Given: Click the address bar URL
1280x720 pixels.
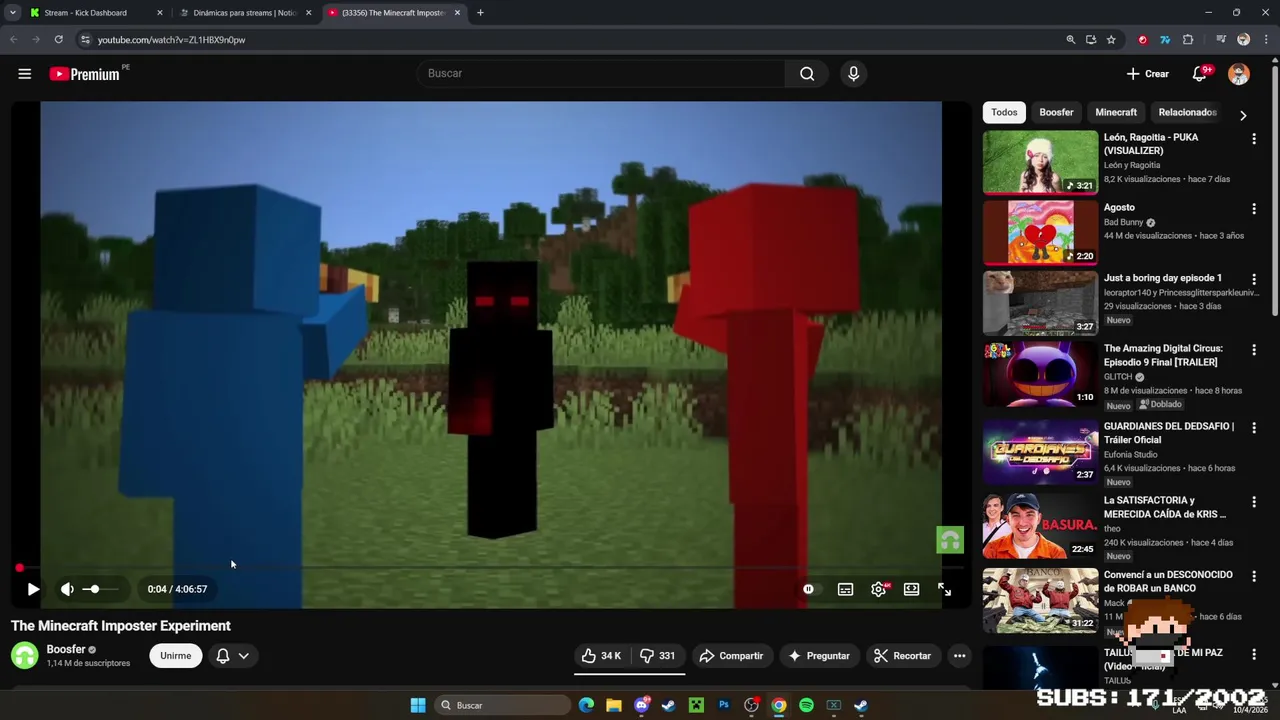Looking at the screenshot, I should point(171,40).
